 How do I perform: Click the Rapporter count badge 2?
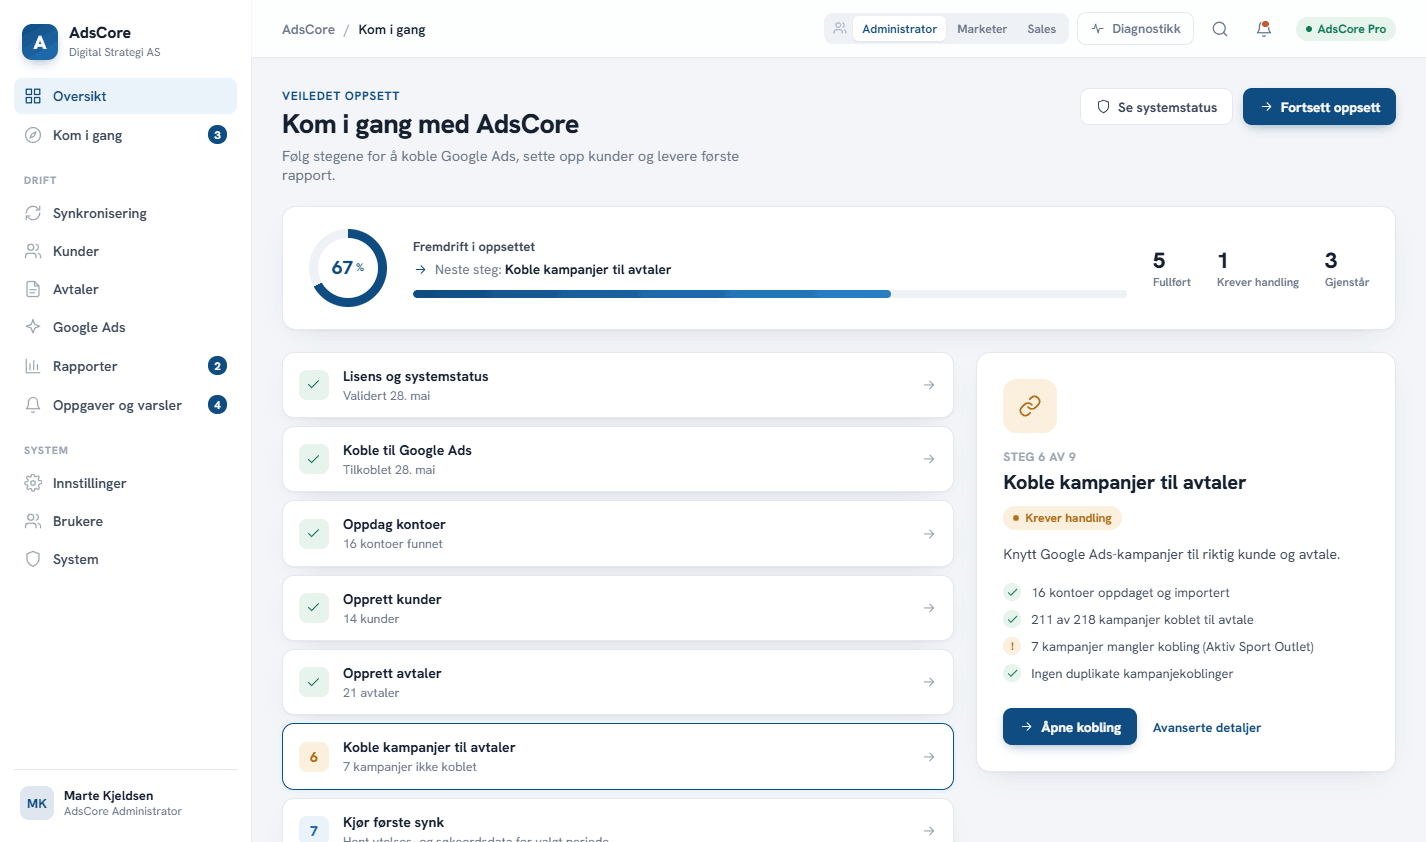point(217,366)
